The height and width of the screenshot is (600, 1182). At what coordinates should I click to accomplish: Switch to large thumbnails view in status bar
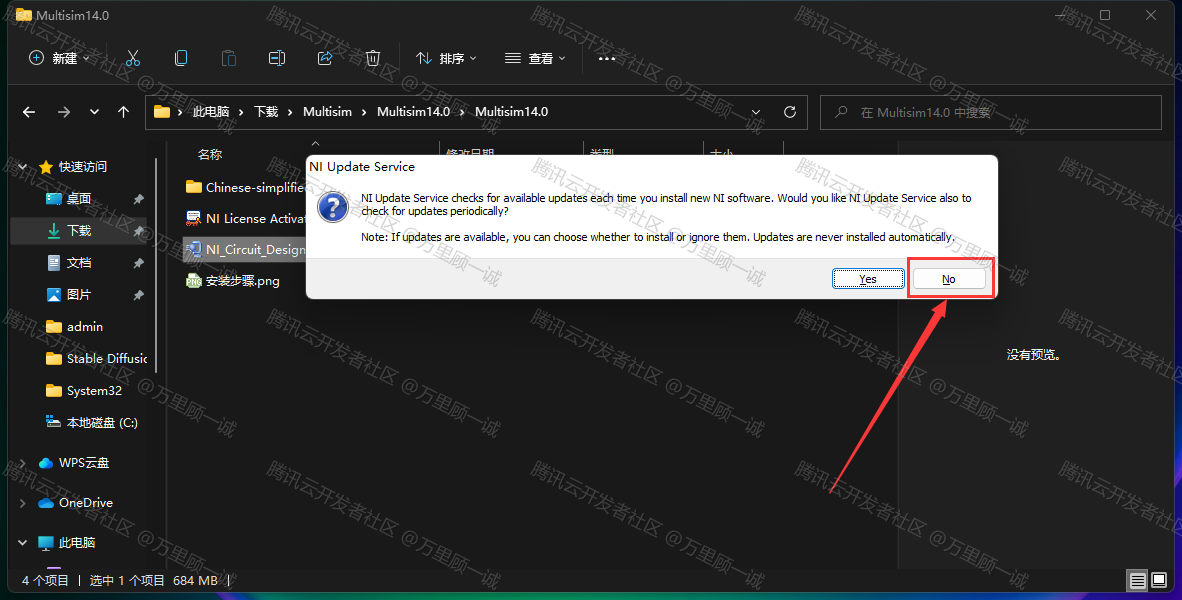1159,580
